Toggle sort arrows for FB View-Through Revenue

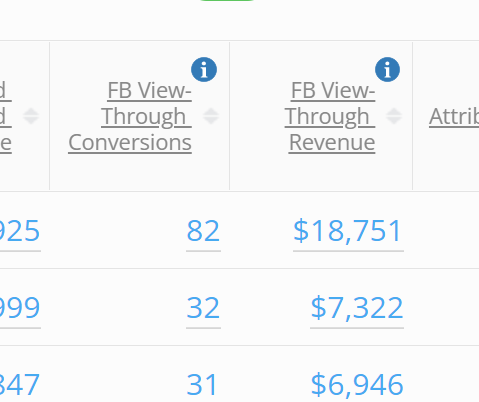(x=394, y=116)
